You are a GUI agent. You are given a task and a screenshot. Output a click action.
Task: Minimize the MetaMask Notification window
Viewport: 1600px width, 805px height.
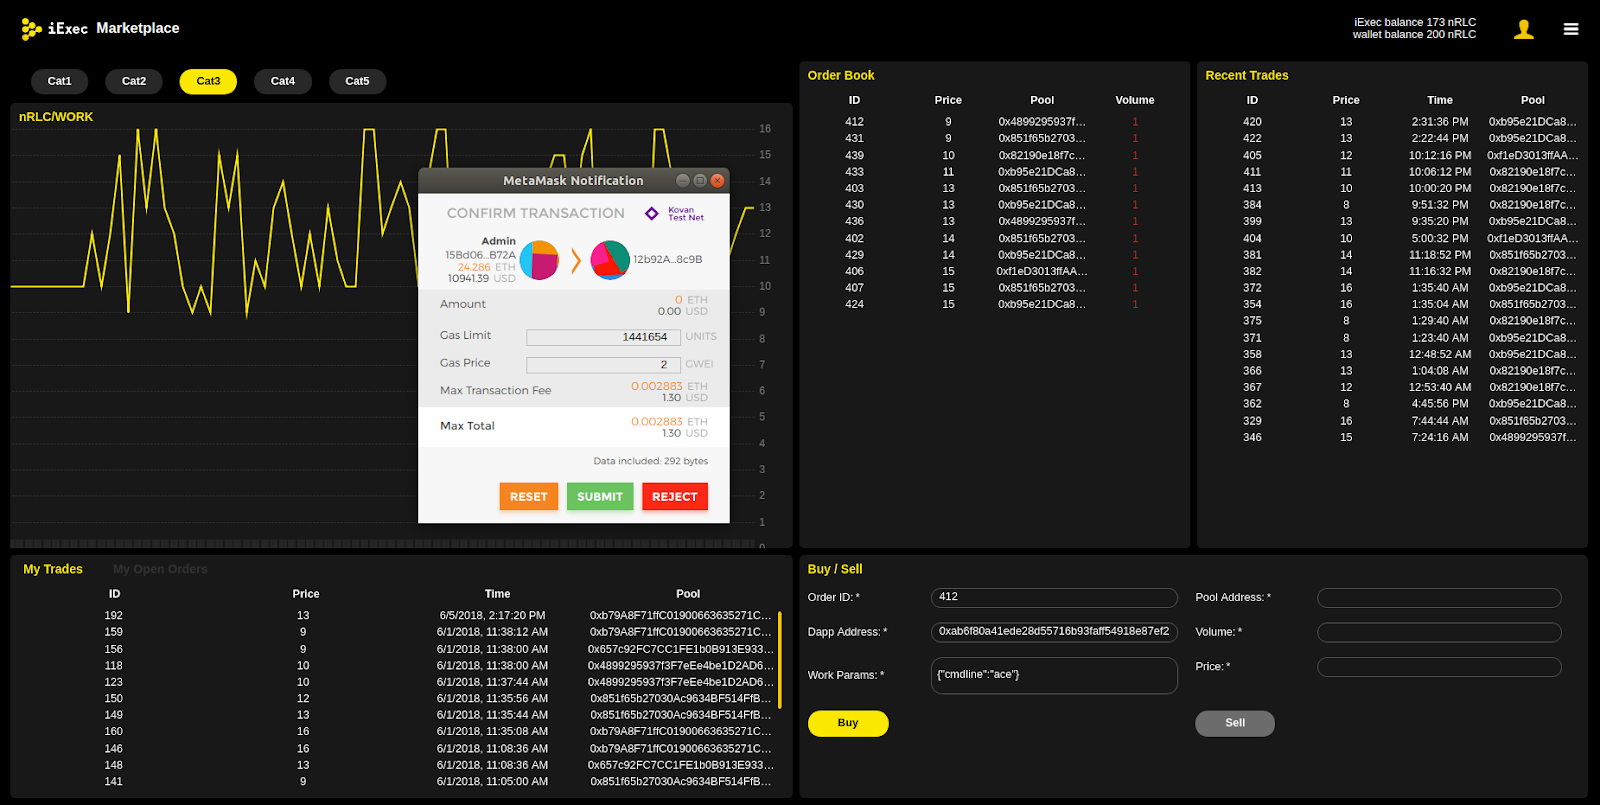pos(683,181)
